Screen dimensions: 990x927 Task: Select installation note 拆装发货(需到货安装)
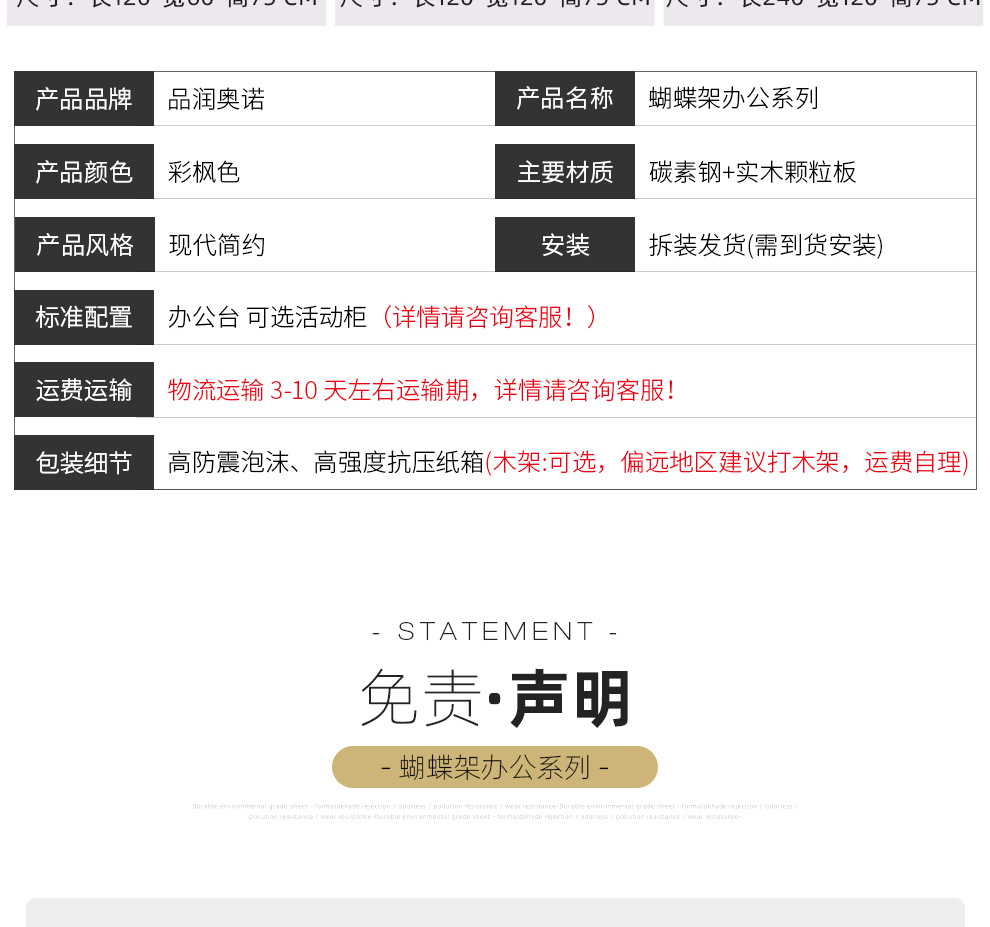coord(766,244)
